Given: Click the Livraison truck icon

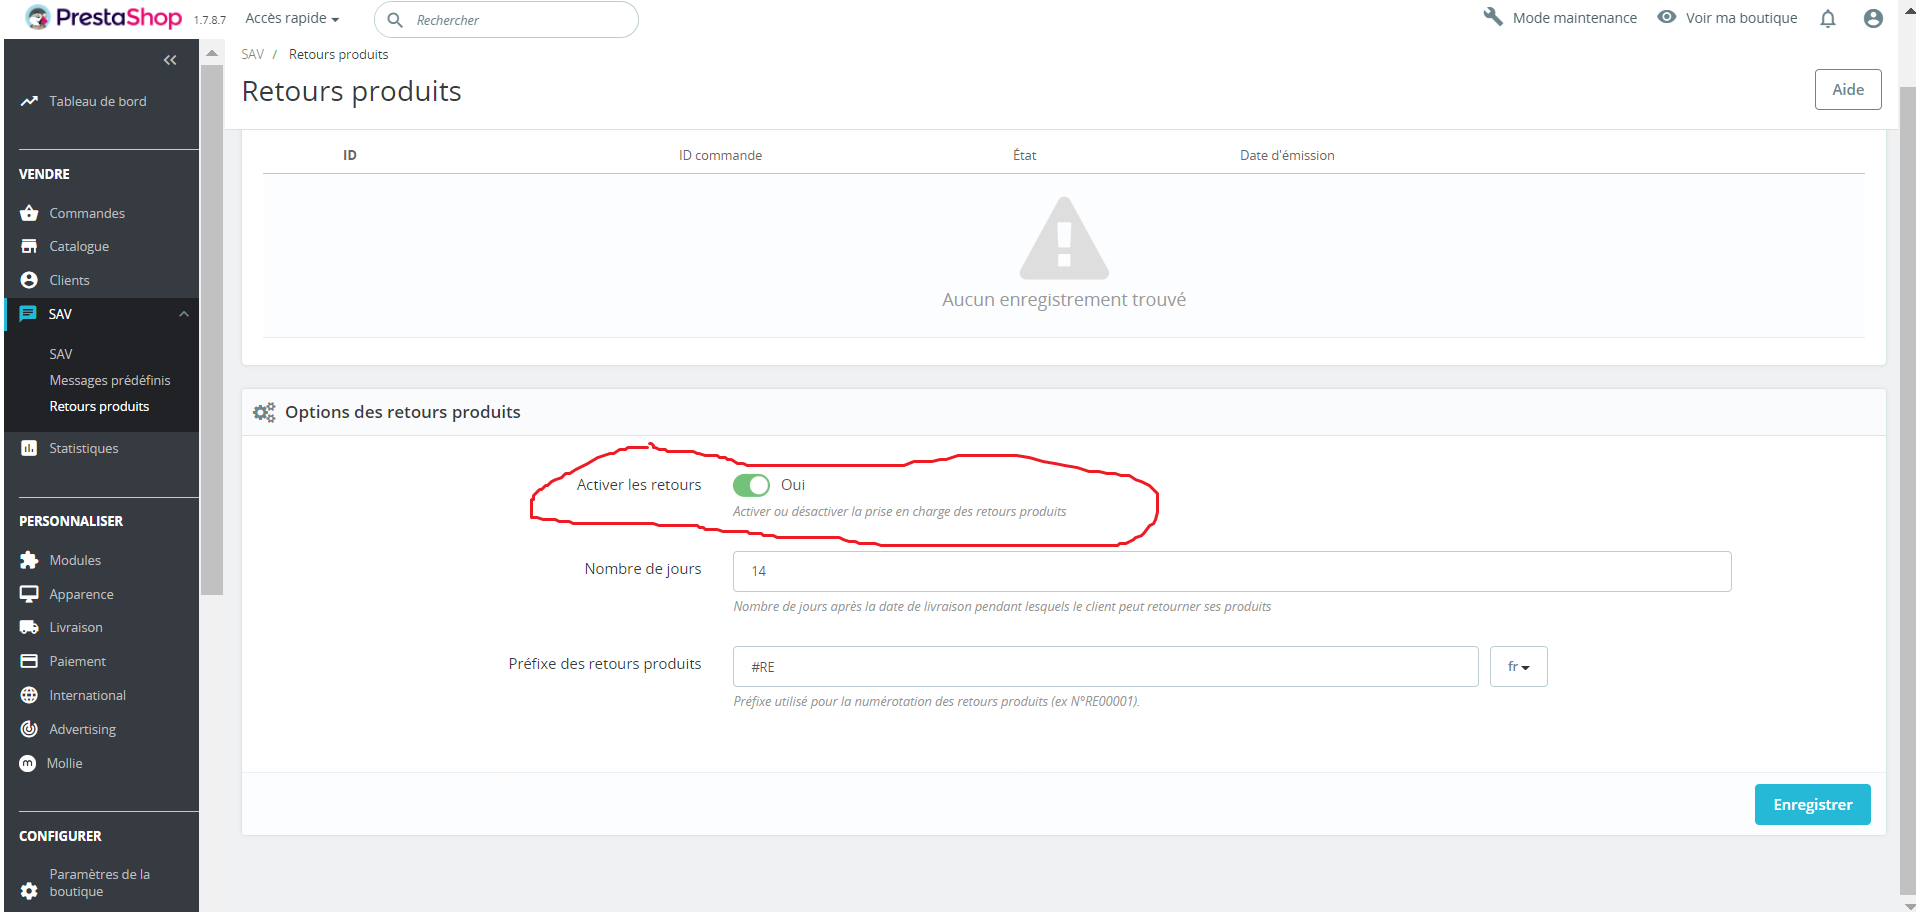Looking at the screenshot, I should (x=29, y=627).
